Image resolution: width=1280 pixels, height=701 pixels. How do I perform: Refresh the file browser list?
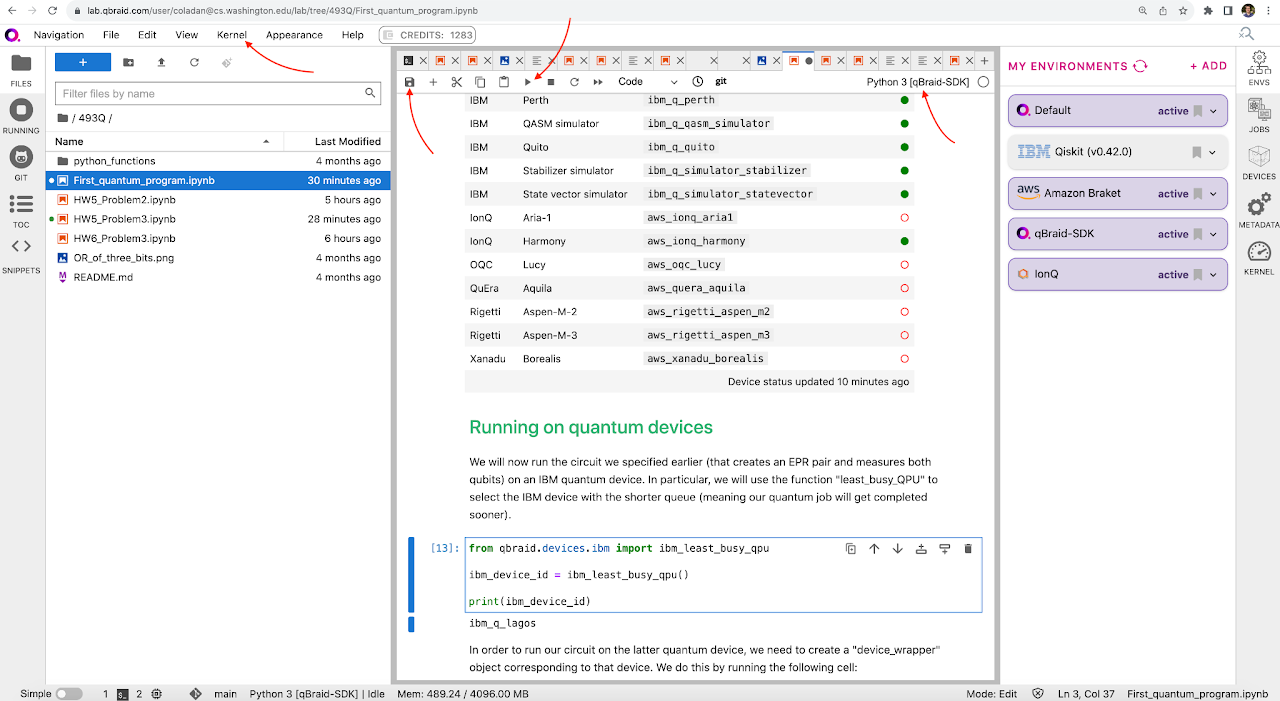[194, 62]
